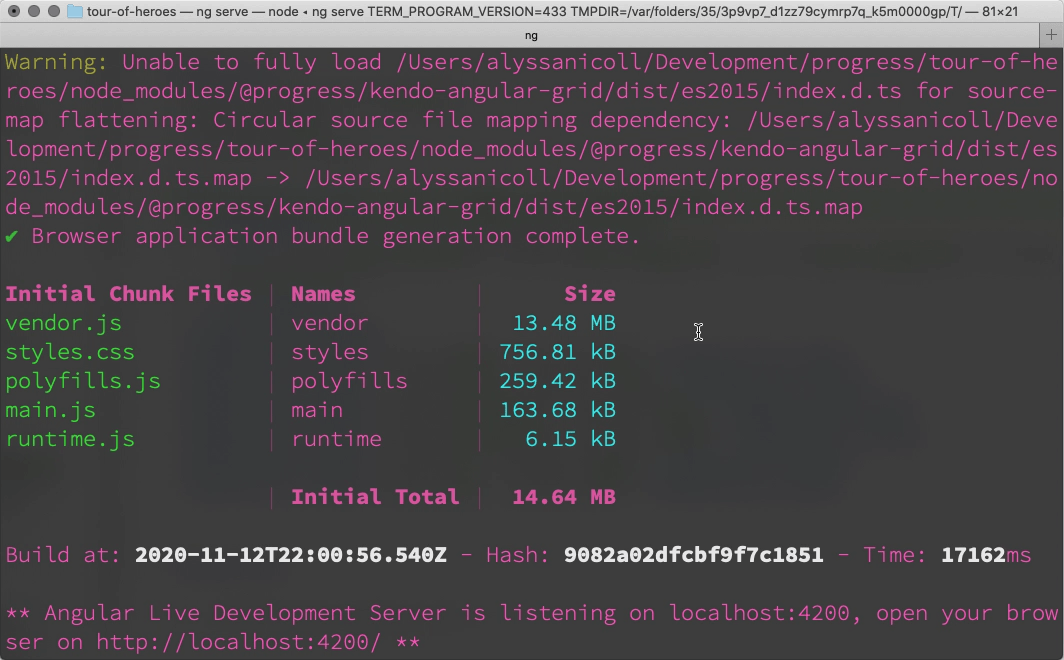Click the 'runtime.js' file name
This screenshot has width=1064, height=660.
tap(70, 440)
